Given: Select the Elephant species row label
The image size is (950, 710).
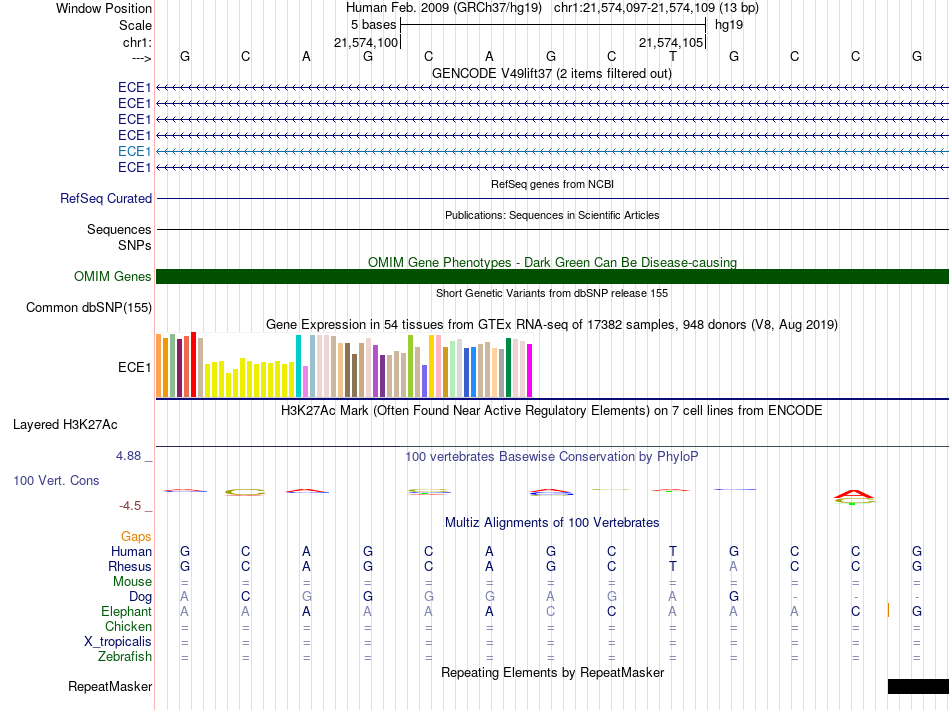Looking at the screenshot, I should pos(126,611).
